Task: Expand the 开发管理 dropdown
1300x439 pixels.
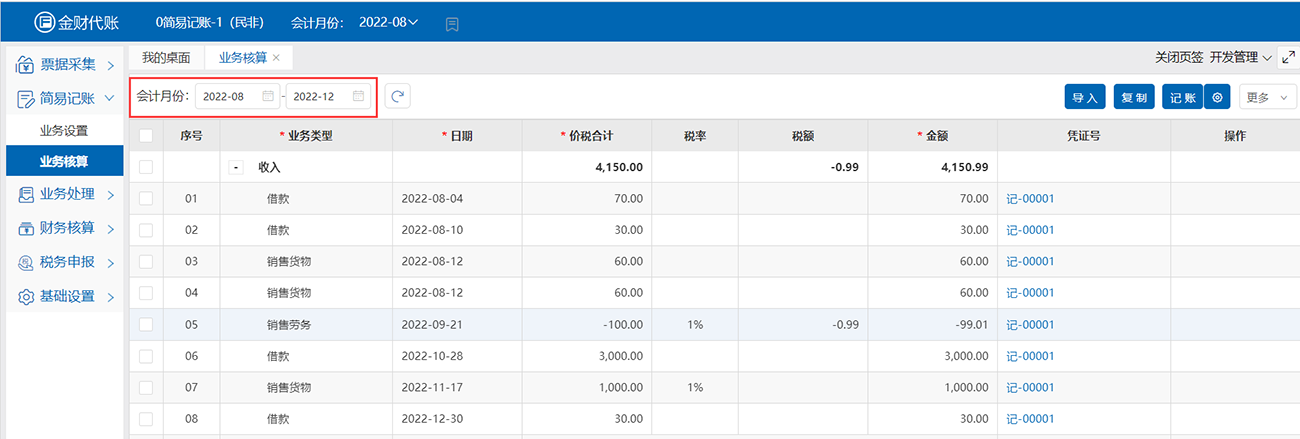Action: tap(1240, 57)
